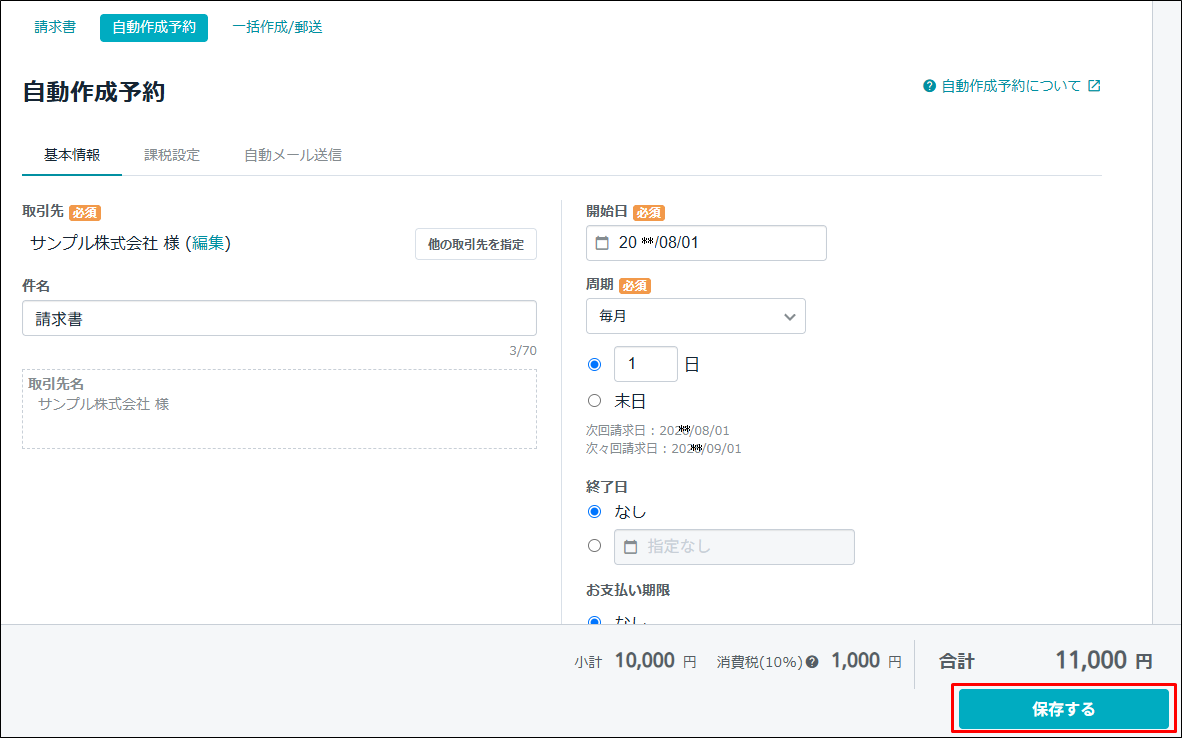This screenshot has height=738, width=1182.
Task: Select the 基本情報 sub-tab
Action: [x=72, y=155]
